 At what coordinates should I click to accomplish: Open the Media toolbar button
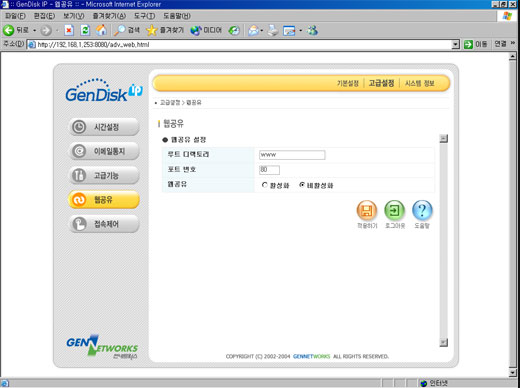206,30
